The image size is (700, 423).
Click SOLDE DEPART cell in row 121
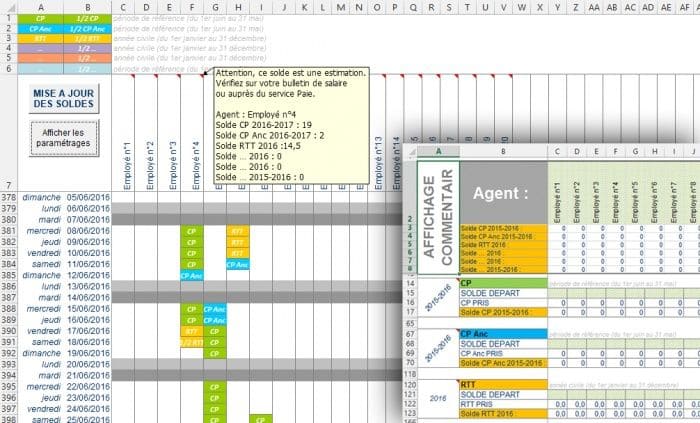[x=504, y=394]
